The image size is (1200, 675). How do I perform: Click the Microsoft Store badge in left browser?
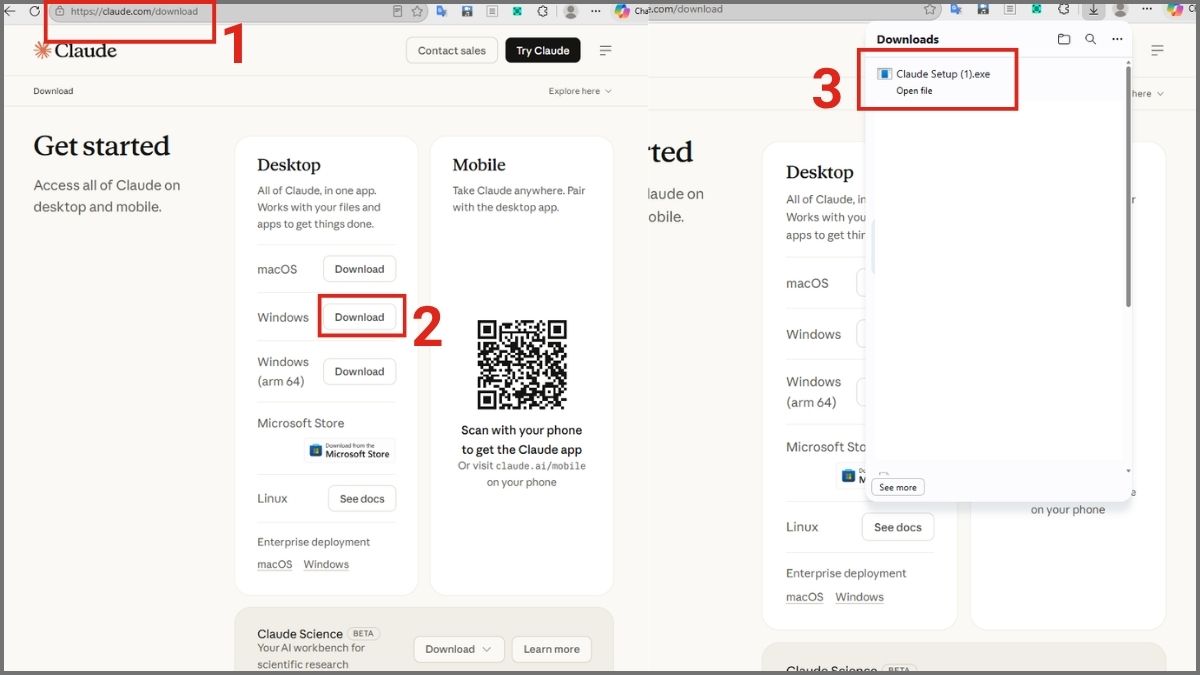pos(350,450)
